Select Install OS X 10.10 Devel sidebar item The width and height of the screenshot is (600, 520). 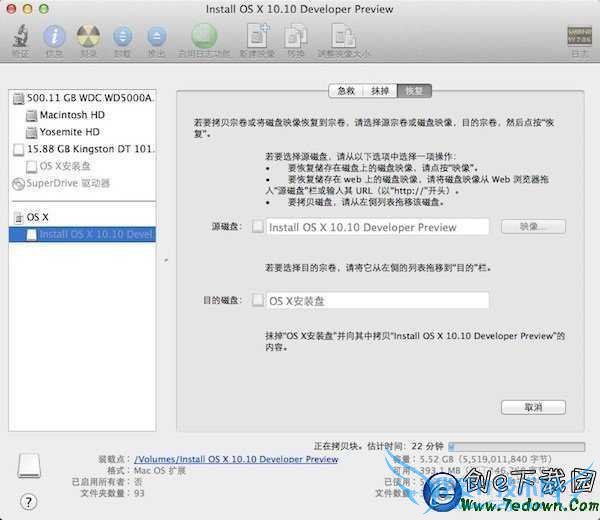[x=83, y=234]
